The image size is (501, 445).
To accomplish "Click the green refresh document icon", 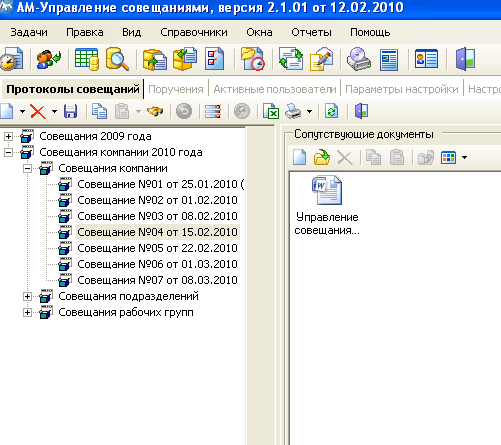I will [x=331, y=111].
